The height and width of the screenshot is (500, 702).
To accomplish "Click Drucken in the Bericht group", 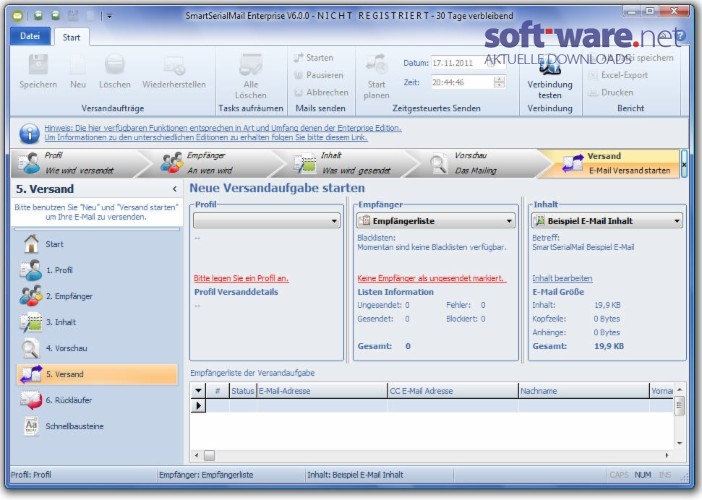I will click(611, 92).
